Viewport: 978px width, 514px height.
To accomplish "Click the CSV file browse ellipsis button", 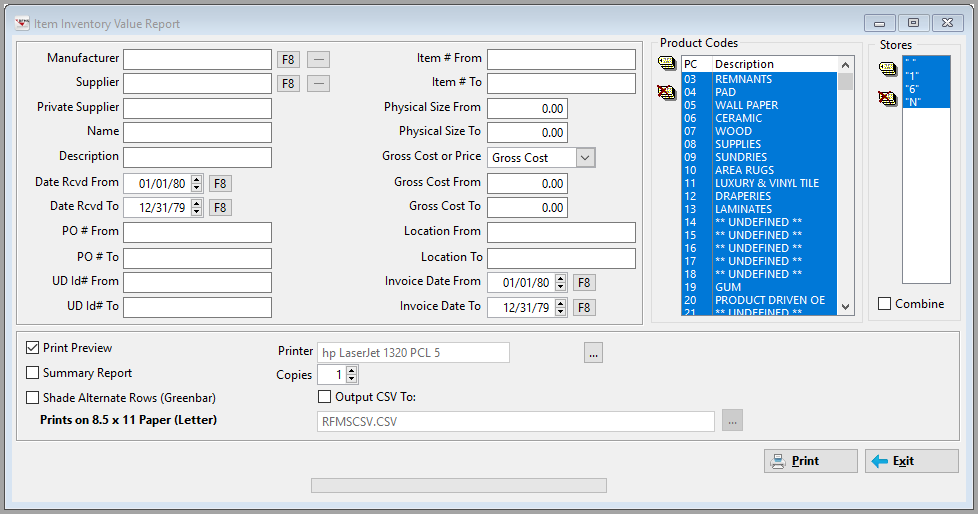I will pyautogui.click(x=732, y=421).
